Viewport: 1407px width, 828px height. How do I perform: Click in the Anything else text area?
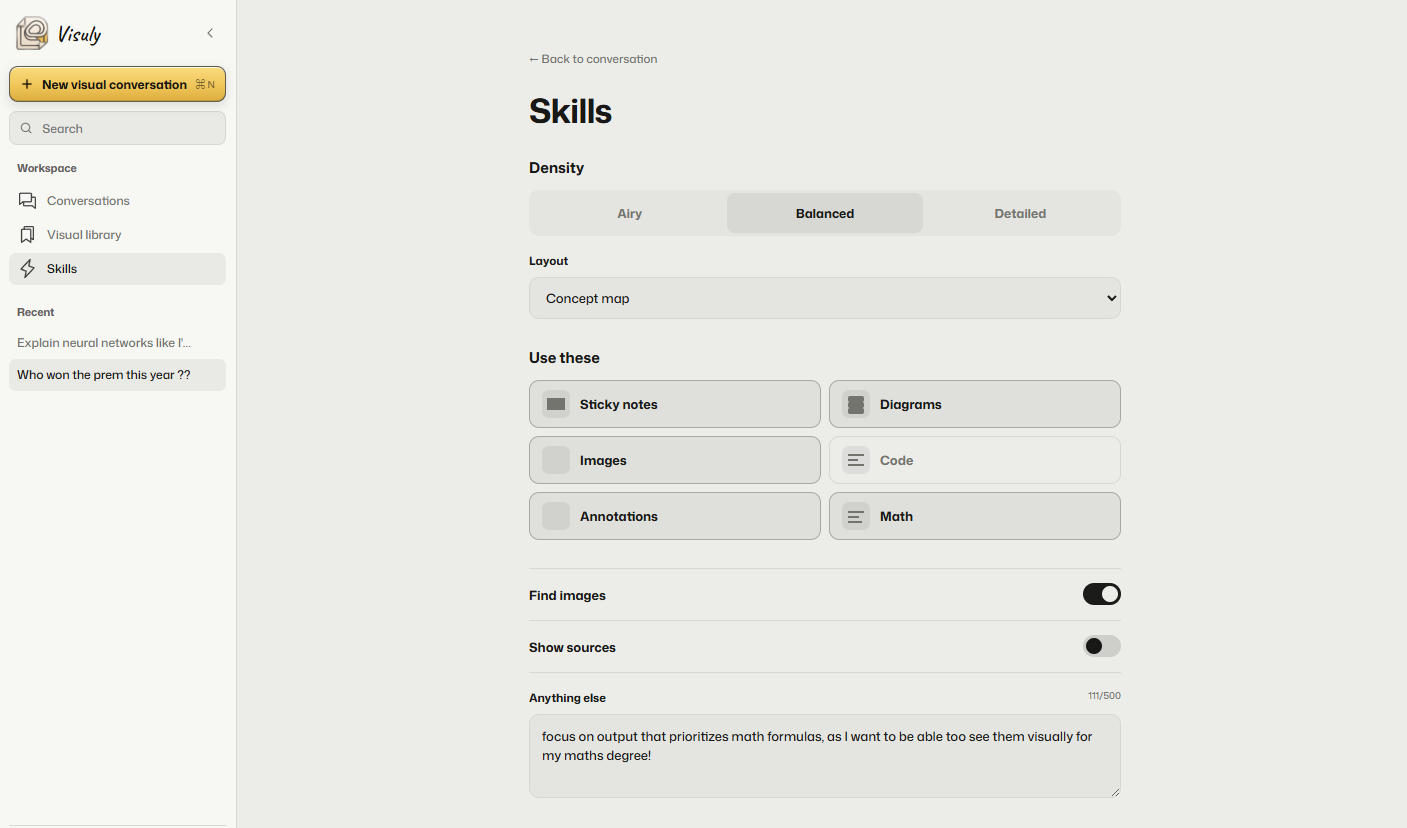pos(825,756)
